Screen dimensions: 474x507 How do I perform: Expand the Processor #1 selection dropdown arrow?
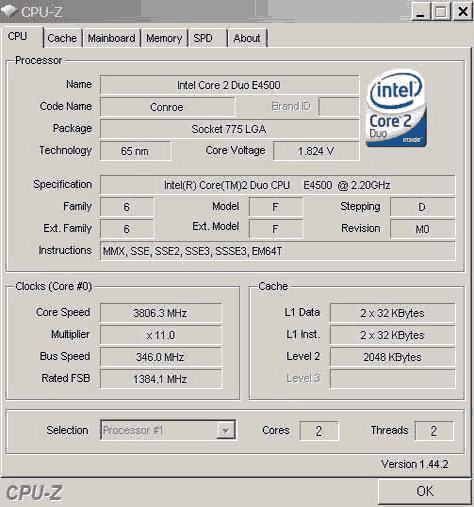(x=226, y=430)
